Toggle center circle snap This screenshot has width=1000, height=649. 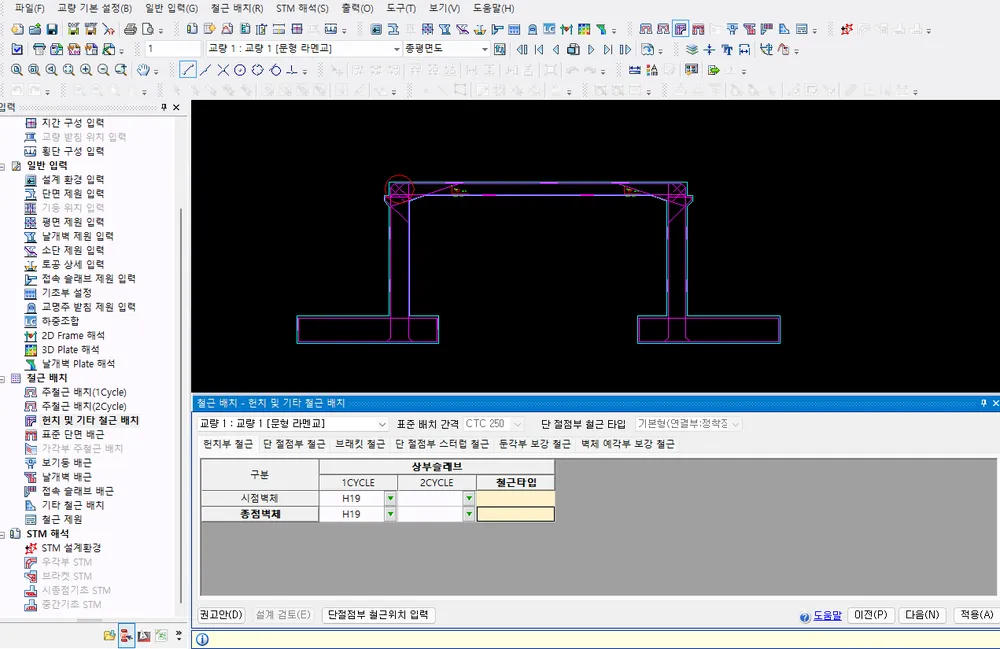pyautogui.click(x=240, y=69)
